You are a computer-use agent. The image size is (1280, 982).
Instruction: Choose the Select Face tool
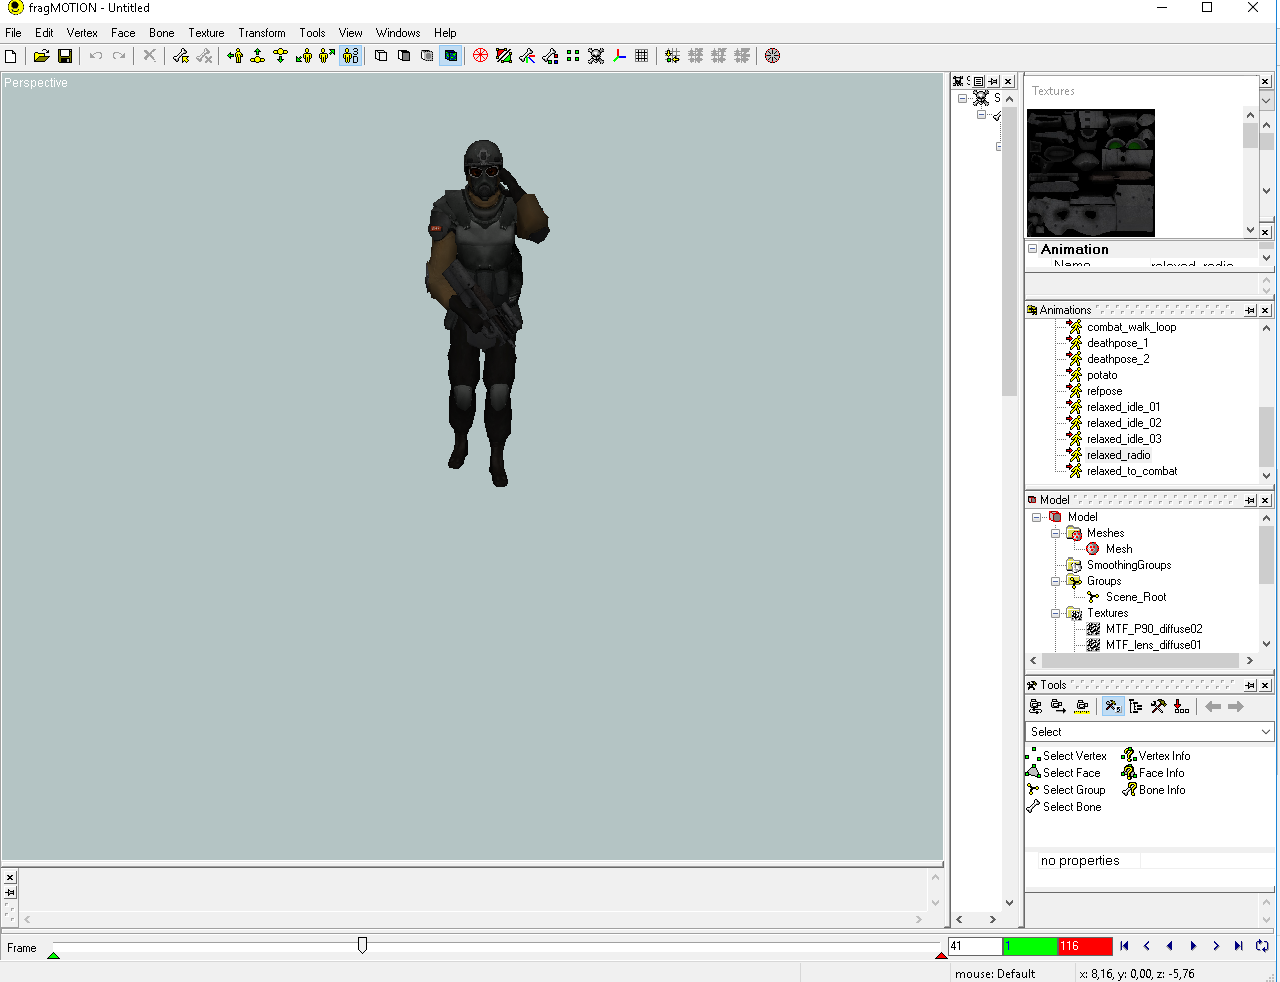(1064, 773)
